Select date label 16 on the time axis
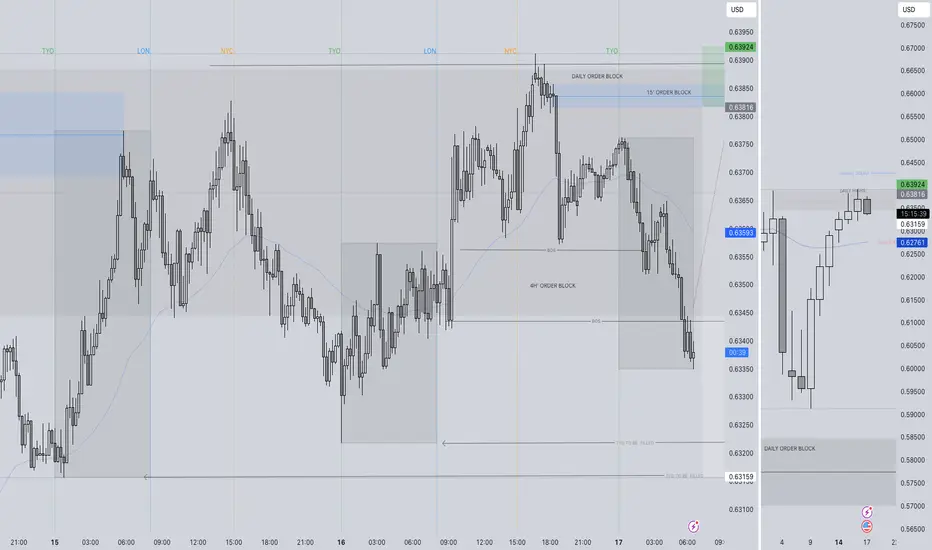The width and height of the screenshot is (932, 550). [x=341, y=542]
